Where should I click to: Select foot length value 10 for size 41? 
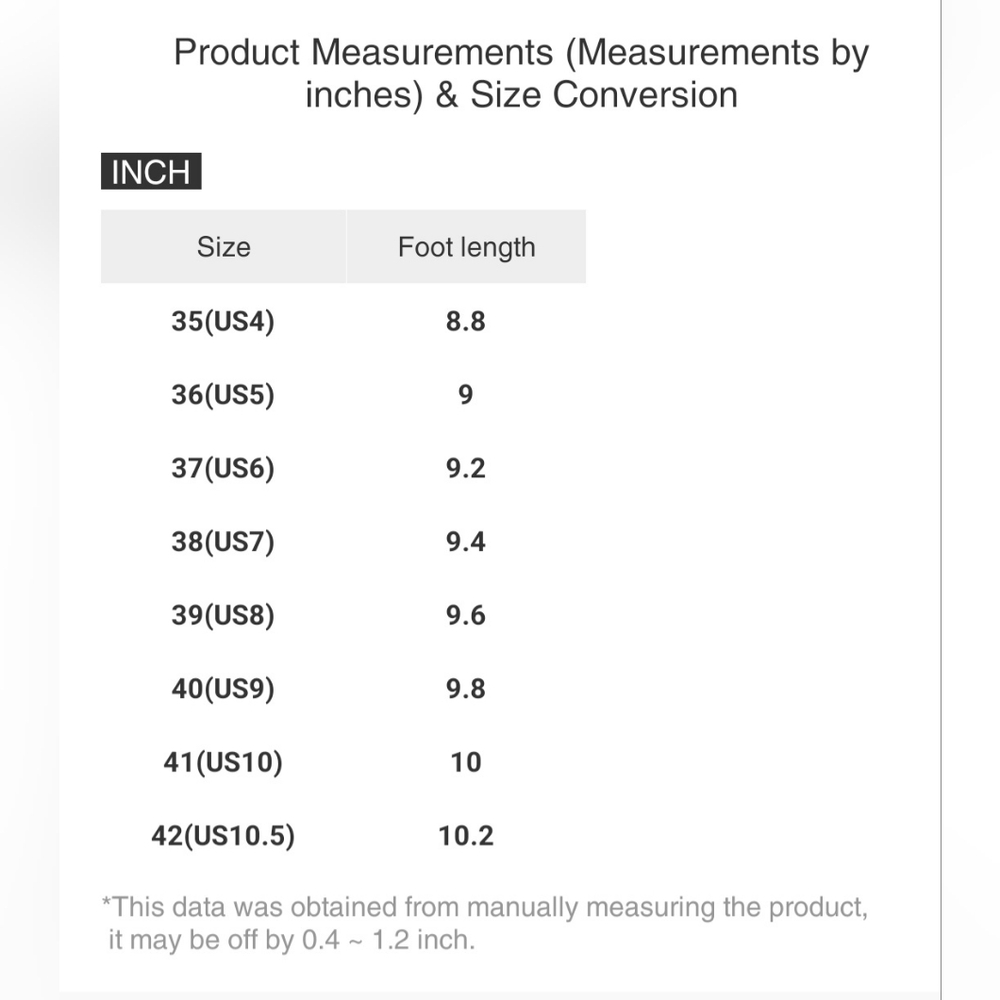coord(466,762)
